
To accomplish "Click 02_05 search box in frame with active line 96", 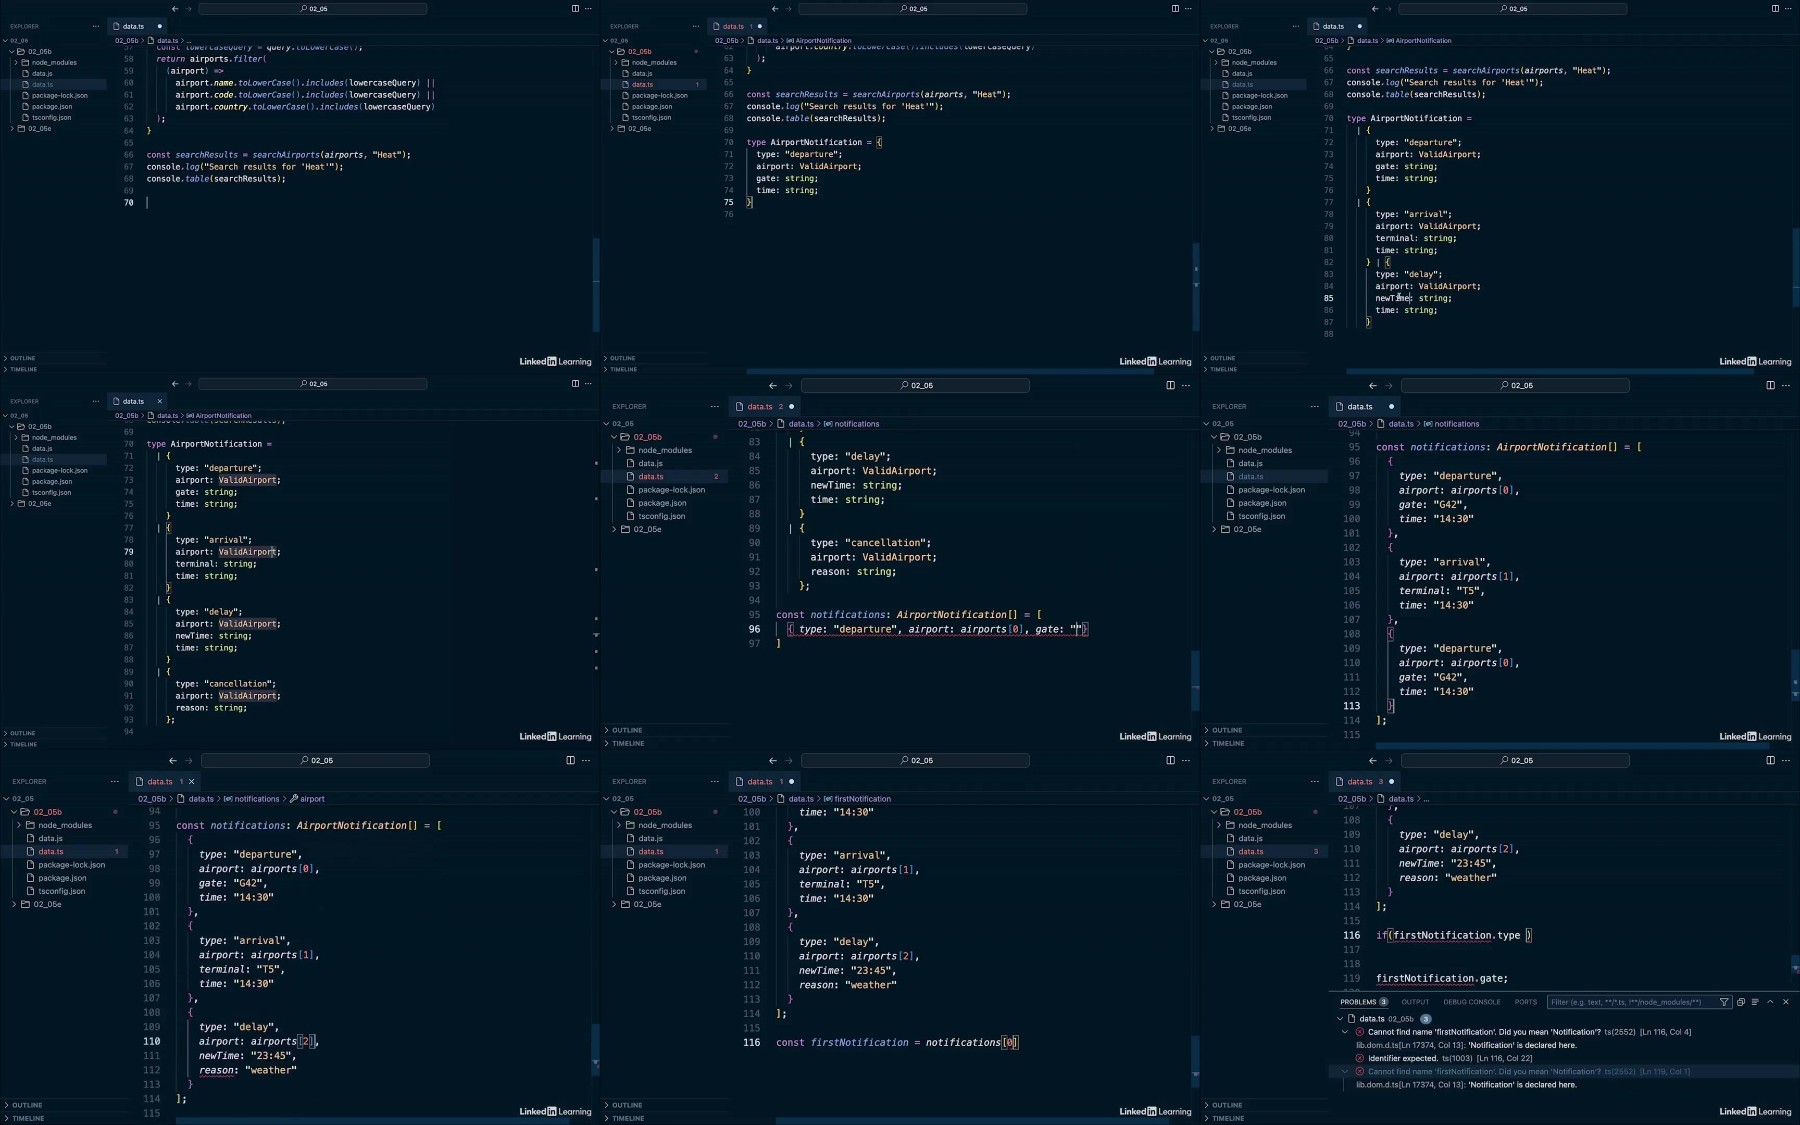I will 915,385.
